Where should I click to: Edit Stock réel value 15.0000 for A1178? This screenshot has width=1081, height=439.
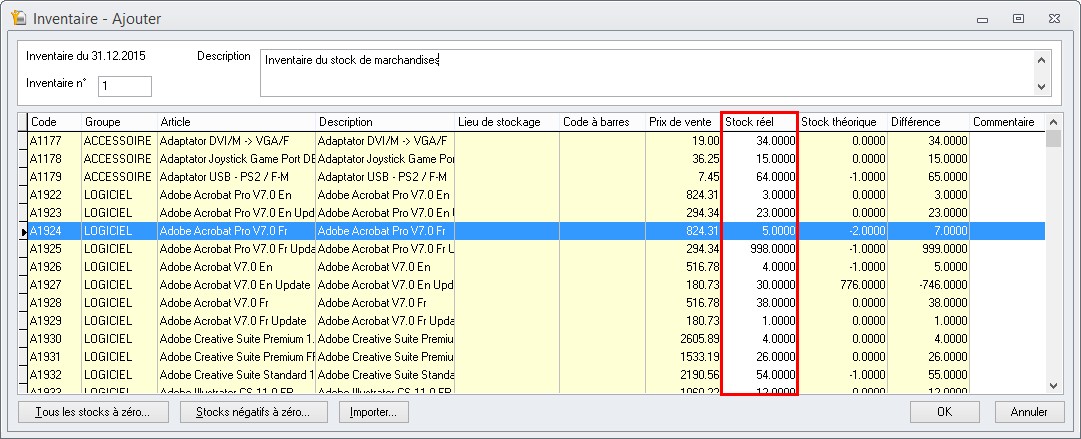759,159
